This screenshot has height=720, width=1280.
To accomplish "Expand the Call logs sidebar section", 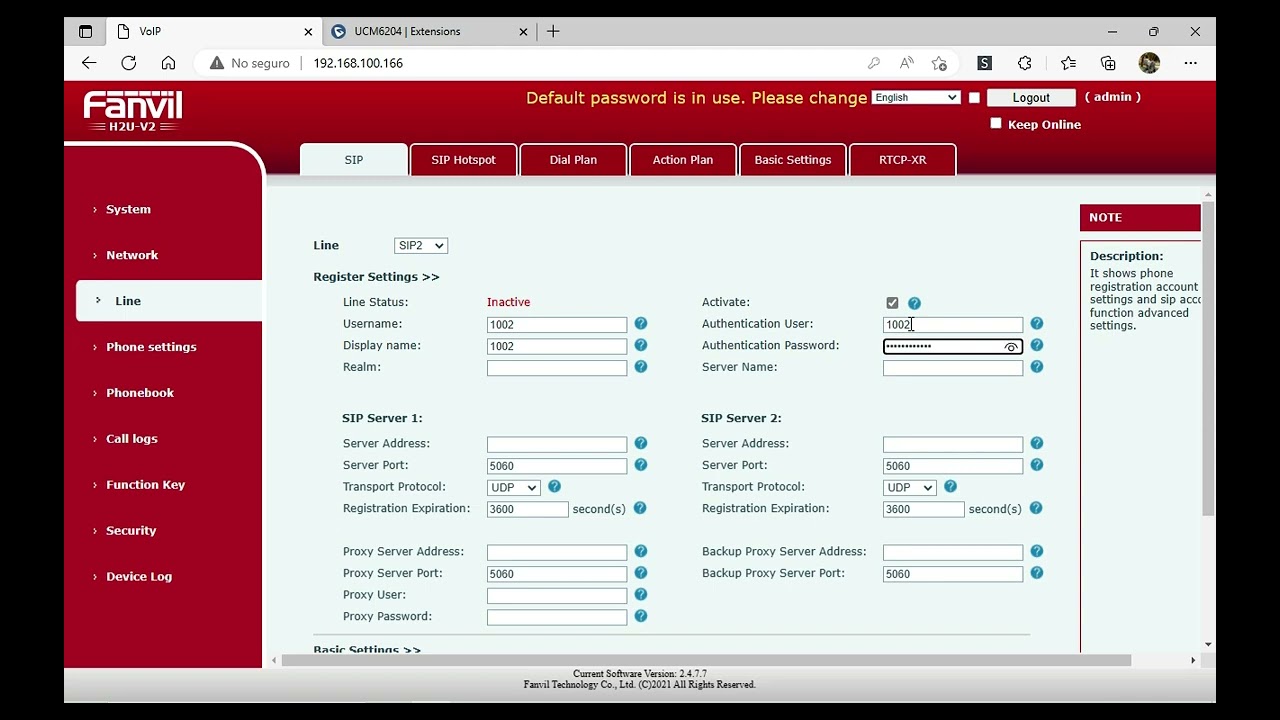I will click(132, 439).
